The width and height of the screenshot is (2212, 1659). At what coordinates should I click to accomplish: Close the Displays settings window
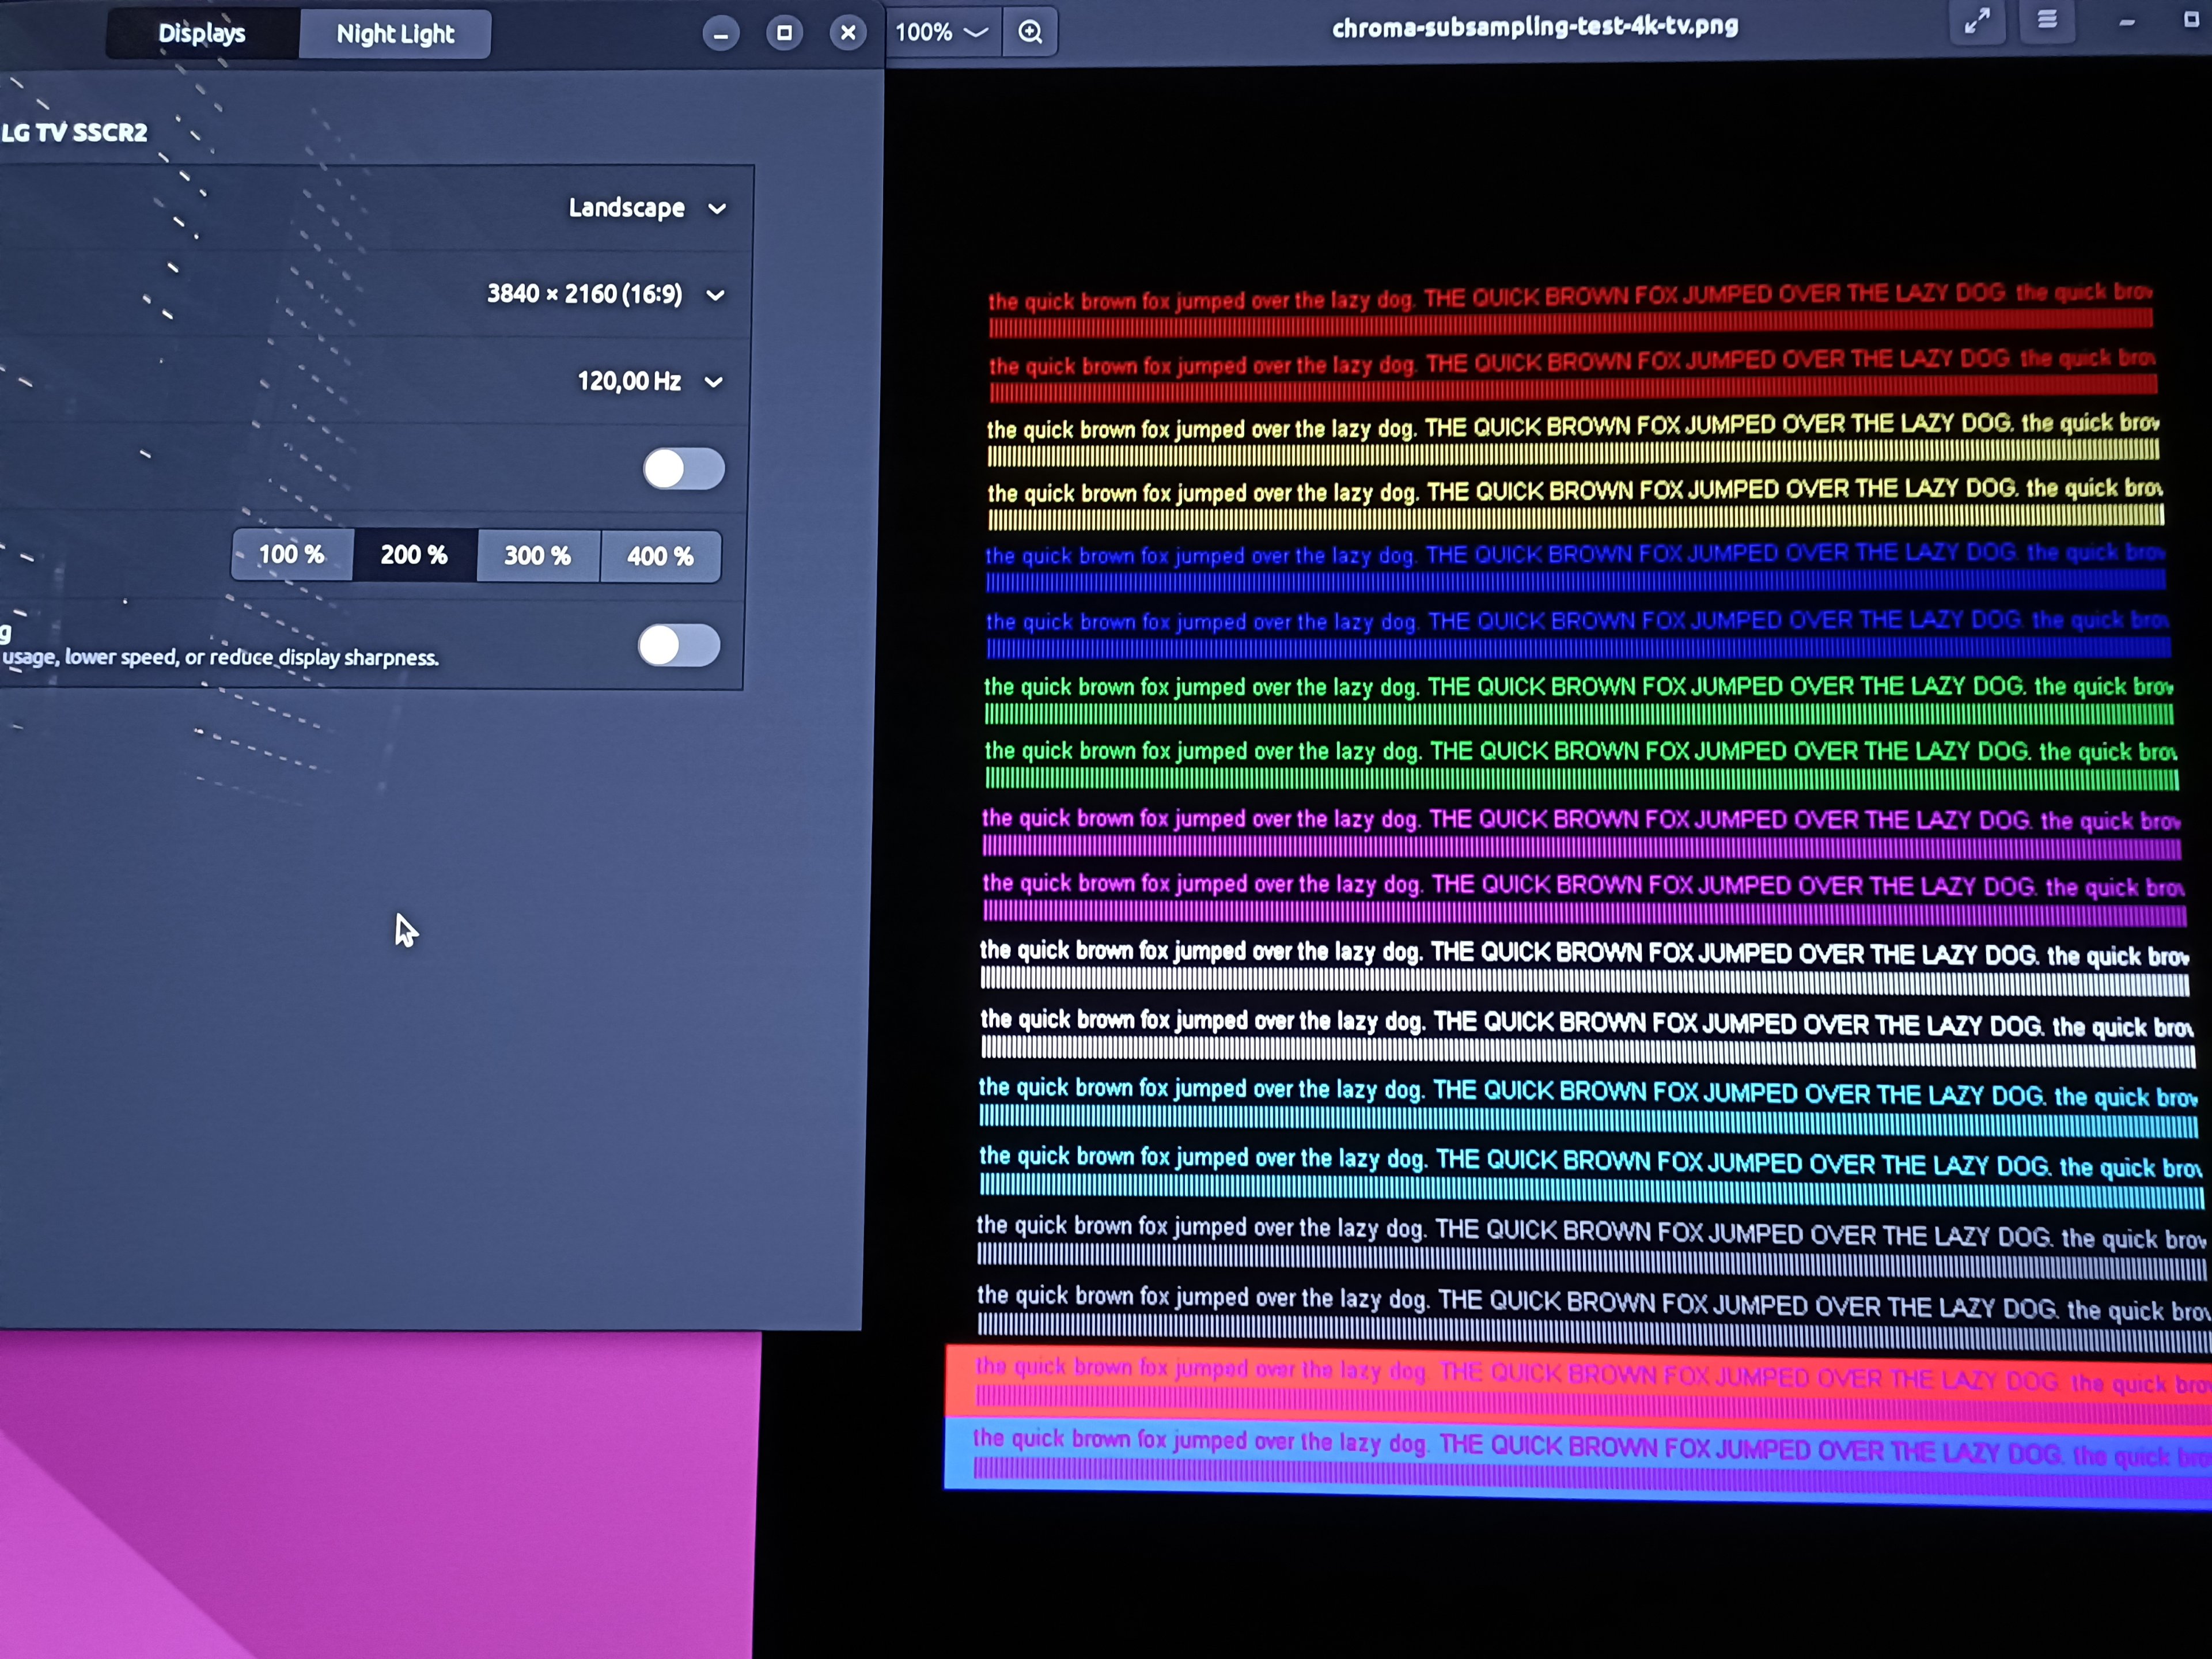[x=848, y=33]
